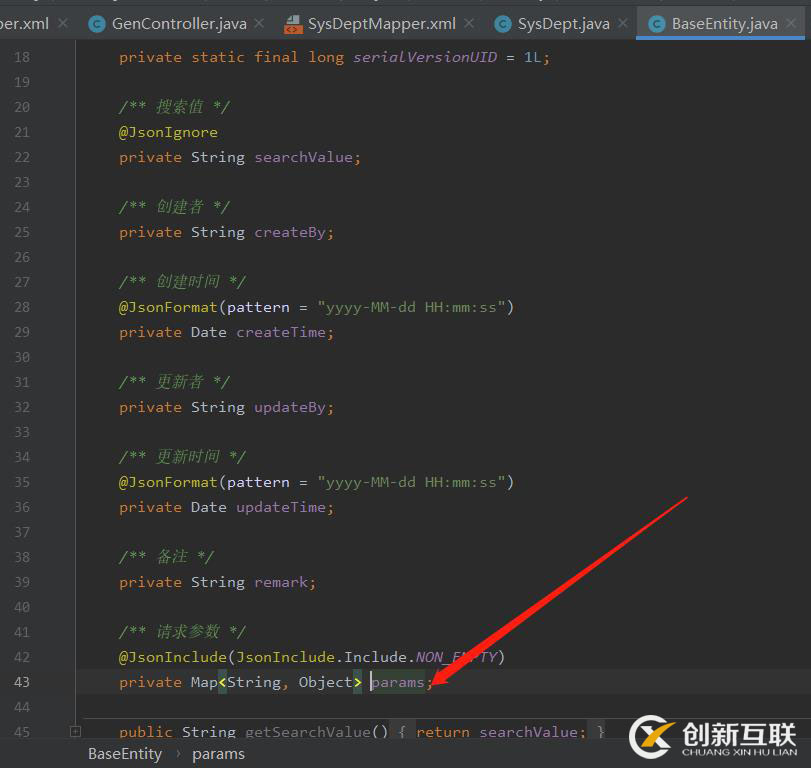Close the GenController.java tab

pos(259,23)
